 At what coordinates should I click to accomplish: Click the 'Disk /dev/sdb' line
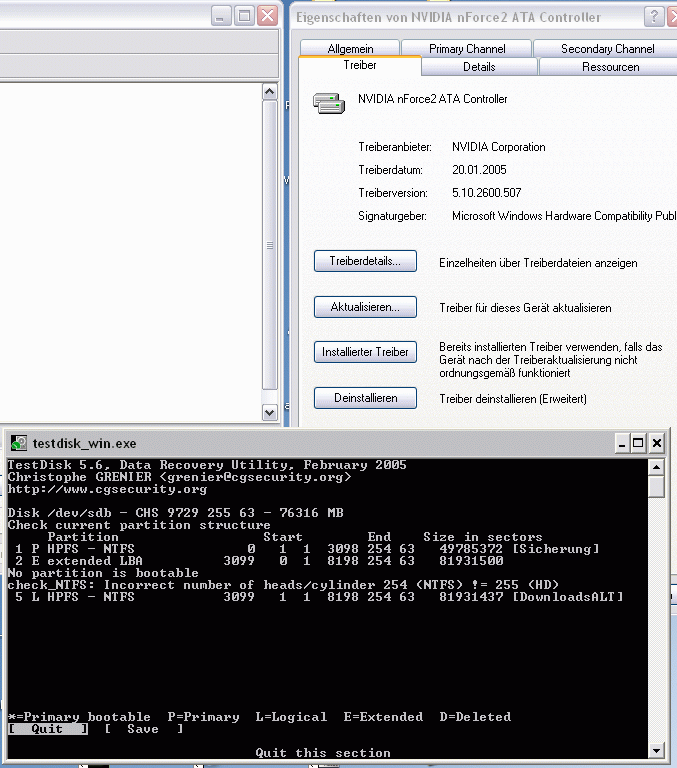(x=175, y=513)
